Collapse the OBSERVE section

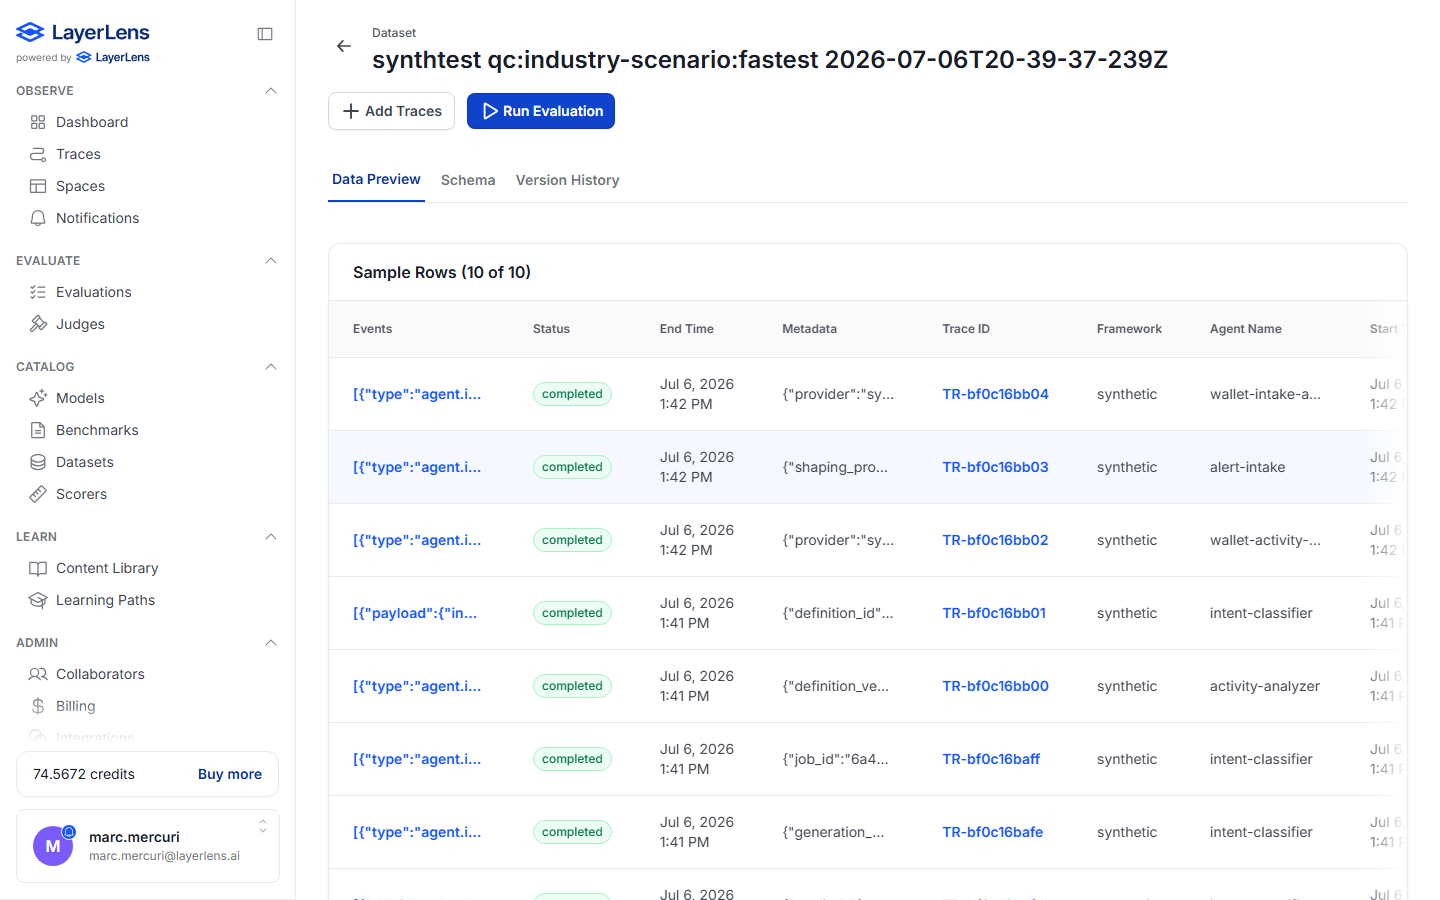click(270, 91)
